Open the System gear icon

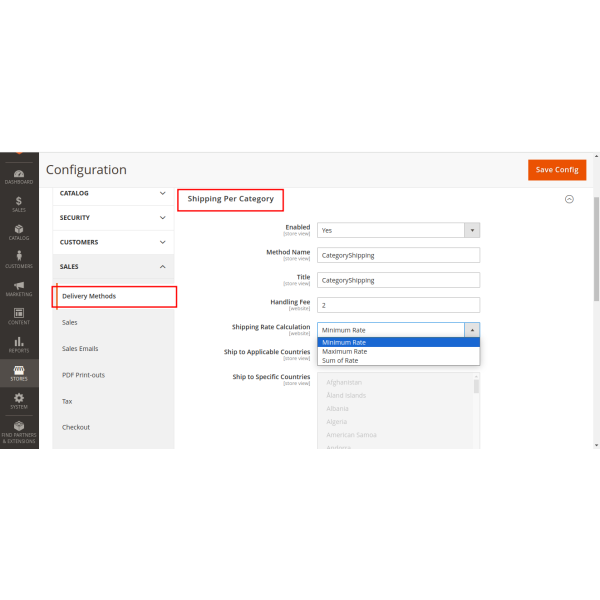click(19, 400)
